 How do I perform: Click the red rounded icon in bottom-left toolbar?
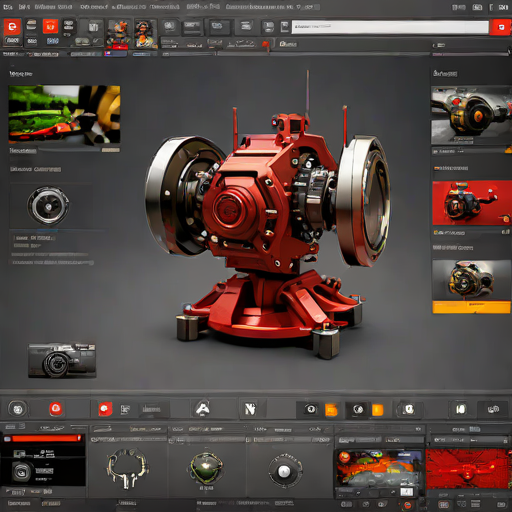(x=56, y=409)
